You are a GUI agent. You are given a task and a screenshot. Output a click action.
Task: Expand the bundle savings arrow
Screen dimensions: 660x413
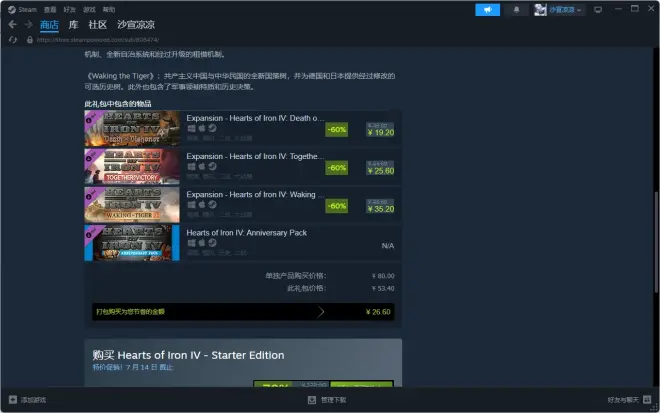[x=321, y=311]
